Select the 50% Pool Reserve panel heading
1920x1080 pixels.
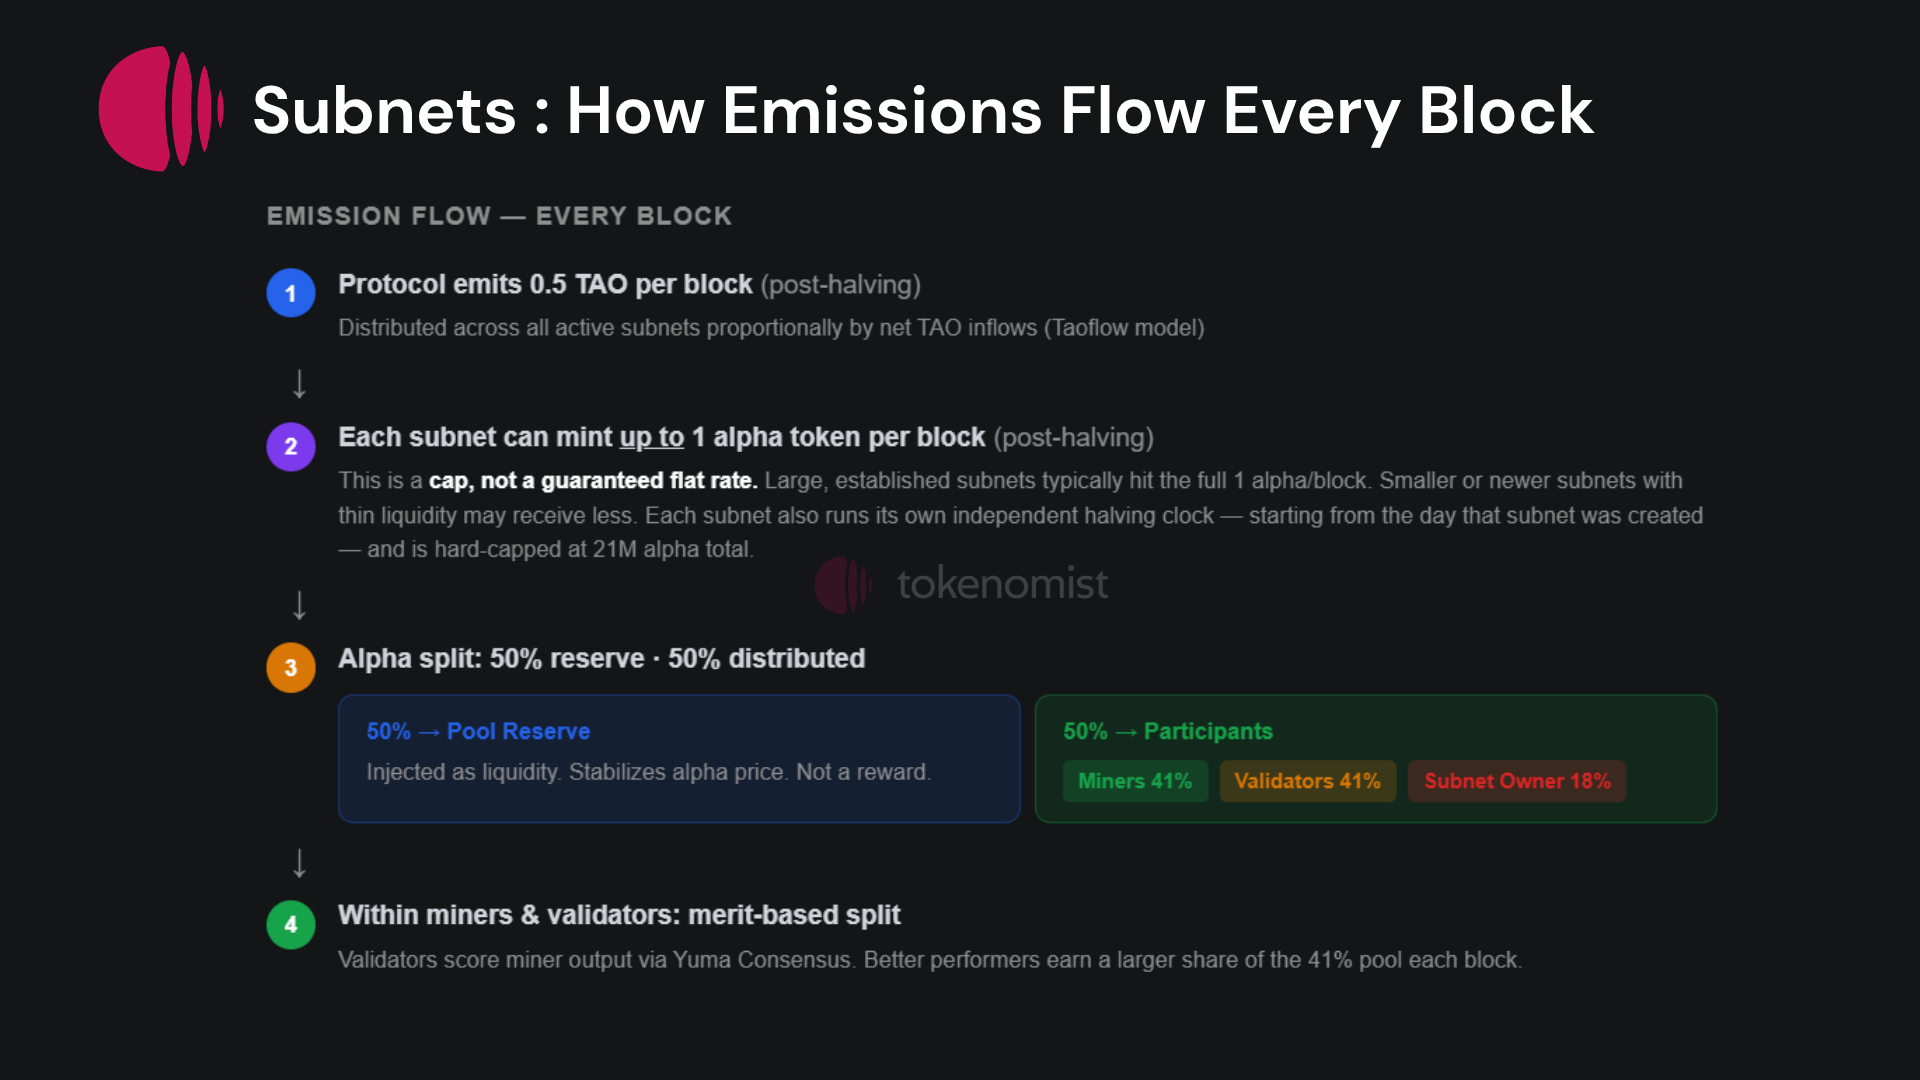pyautogui.click(x=478, y=731)
